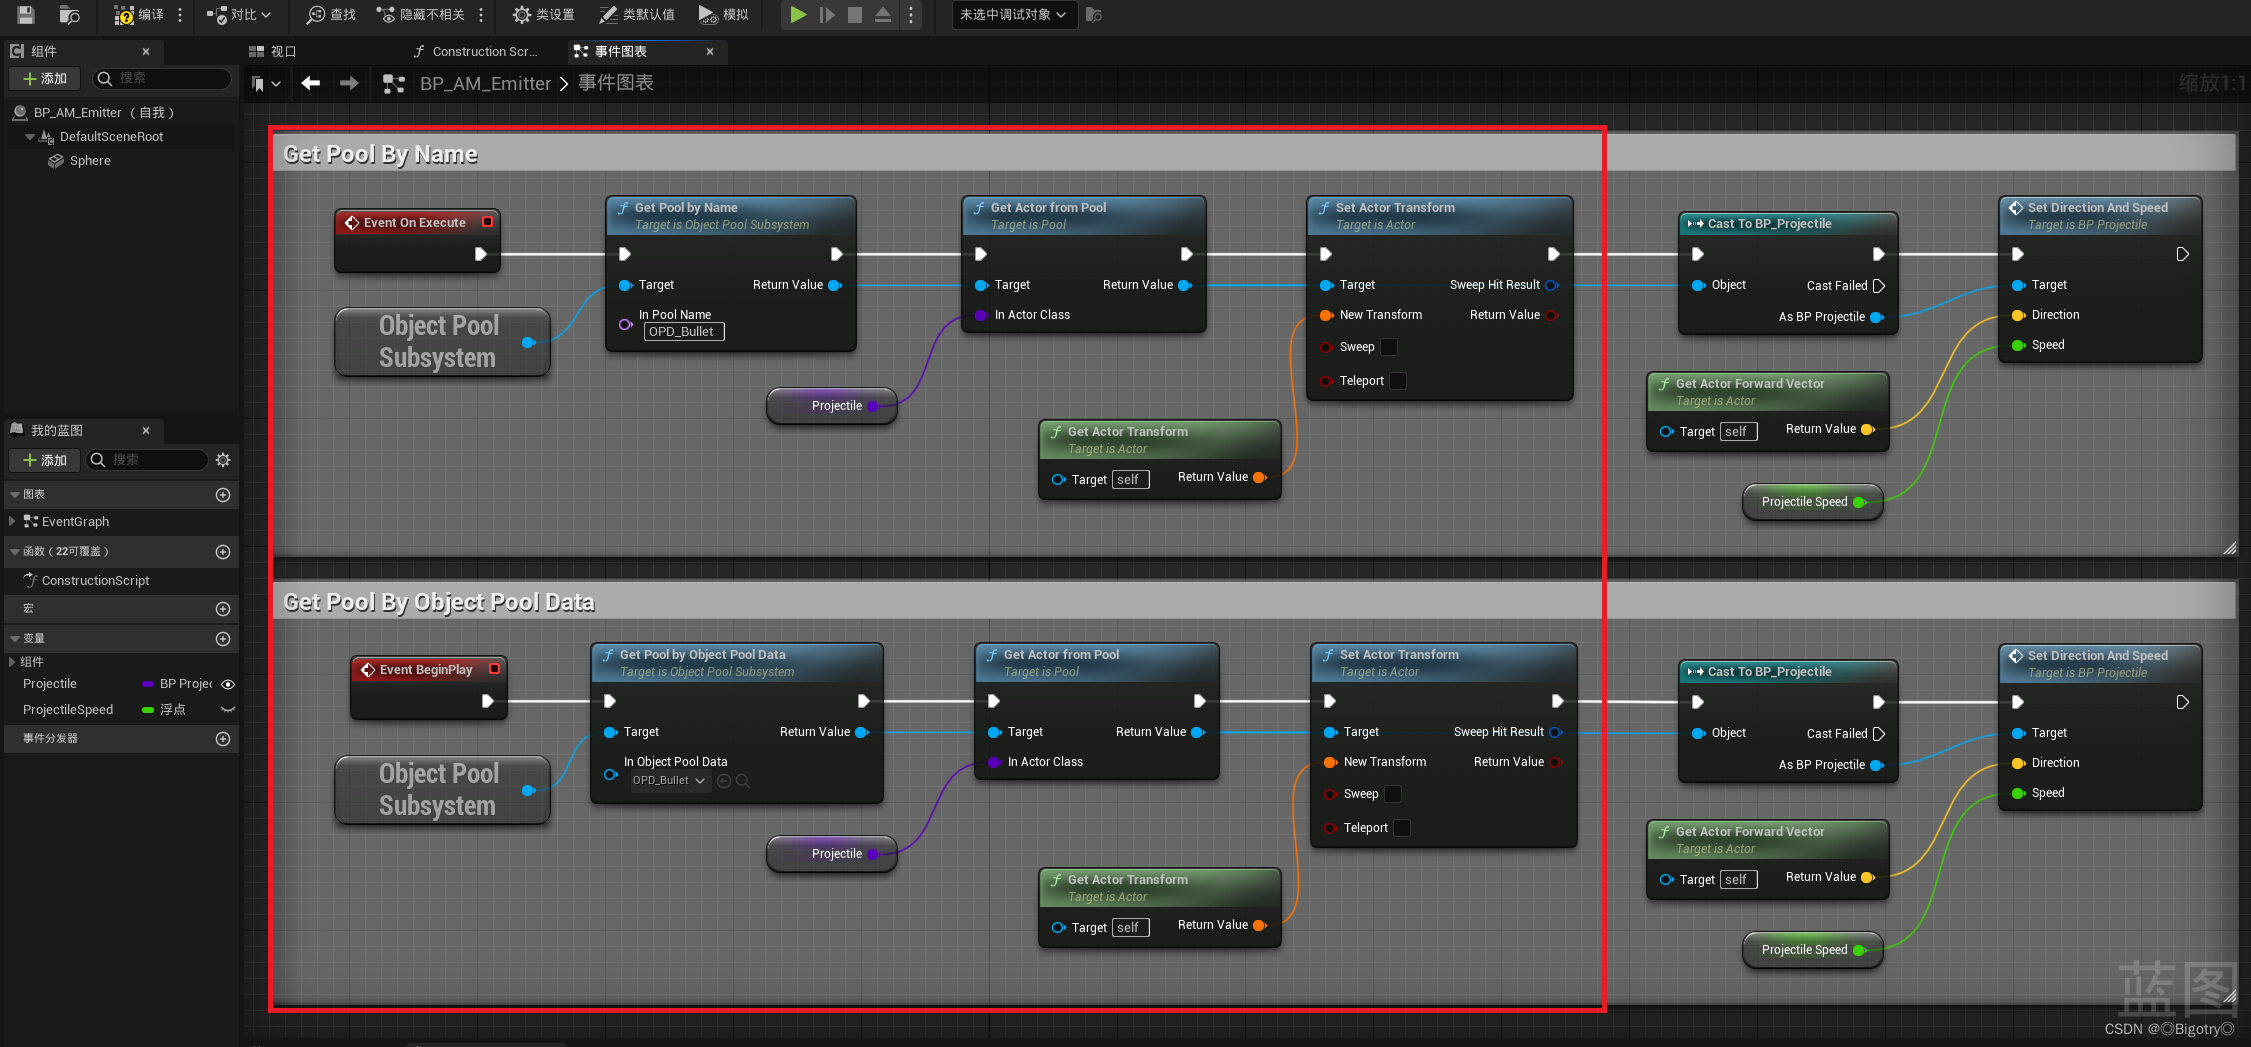Viewport: 2251px width, 1047px height.
Task: Toggle ProjectileSpeed variable closed-eye visibility
Action: click(228, 710)
